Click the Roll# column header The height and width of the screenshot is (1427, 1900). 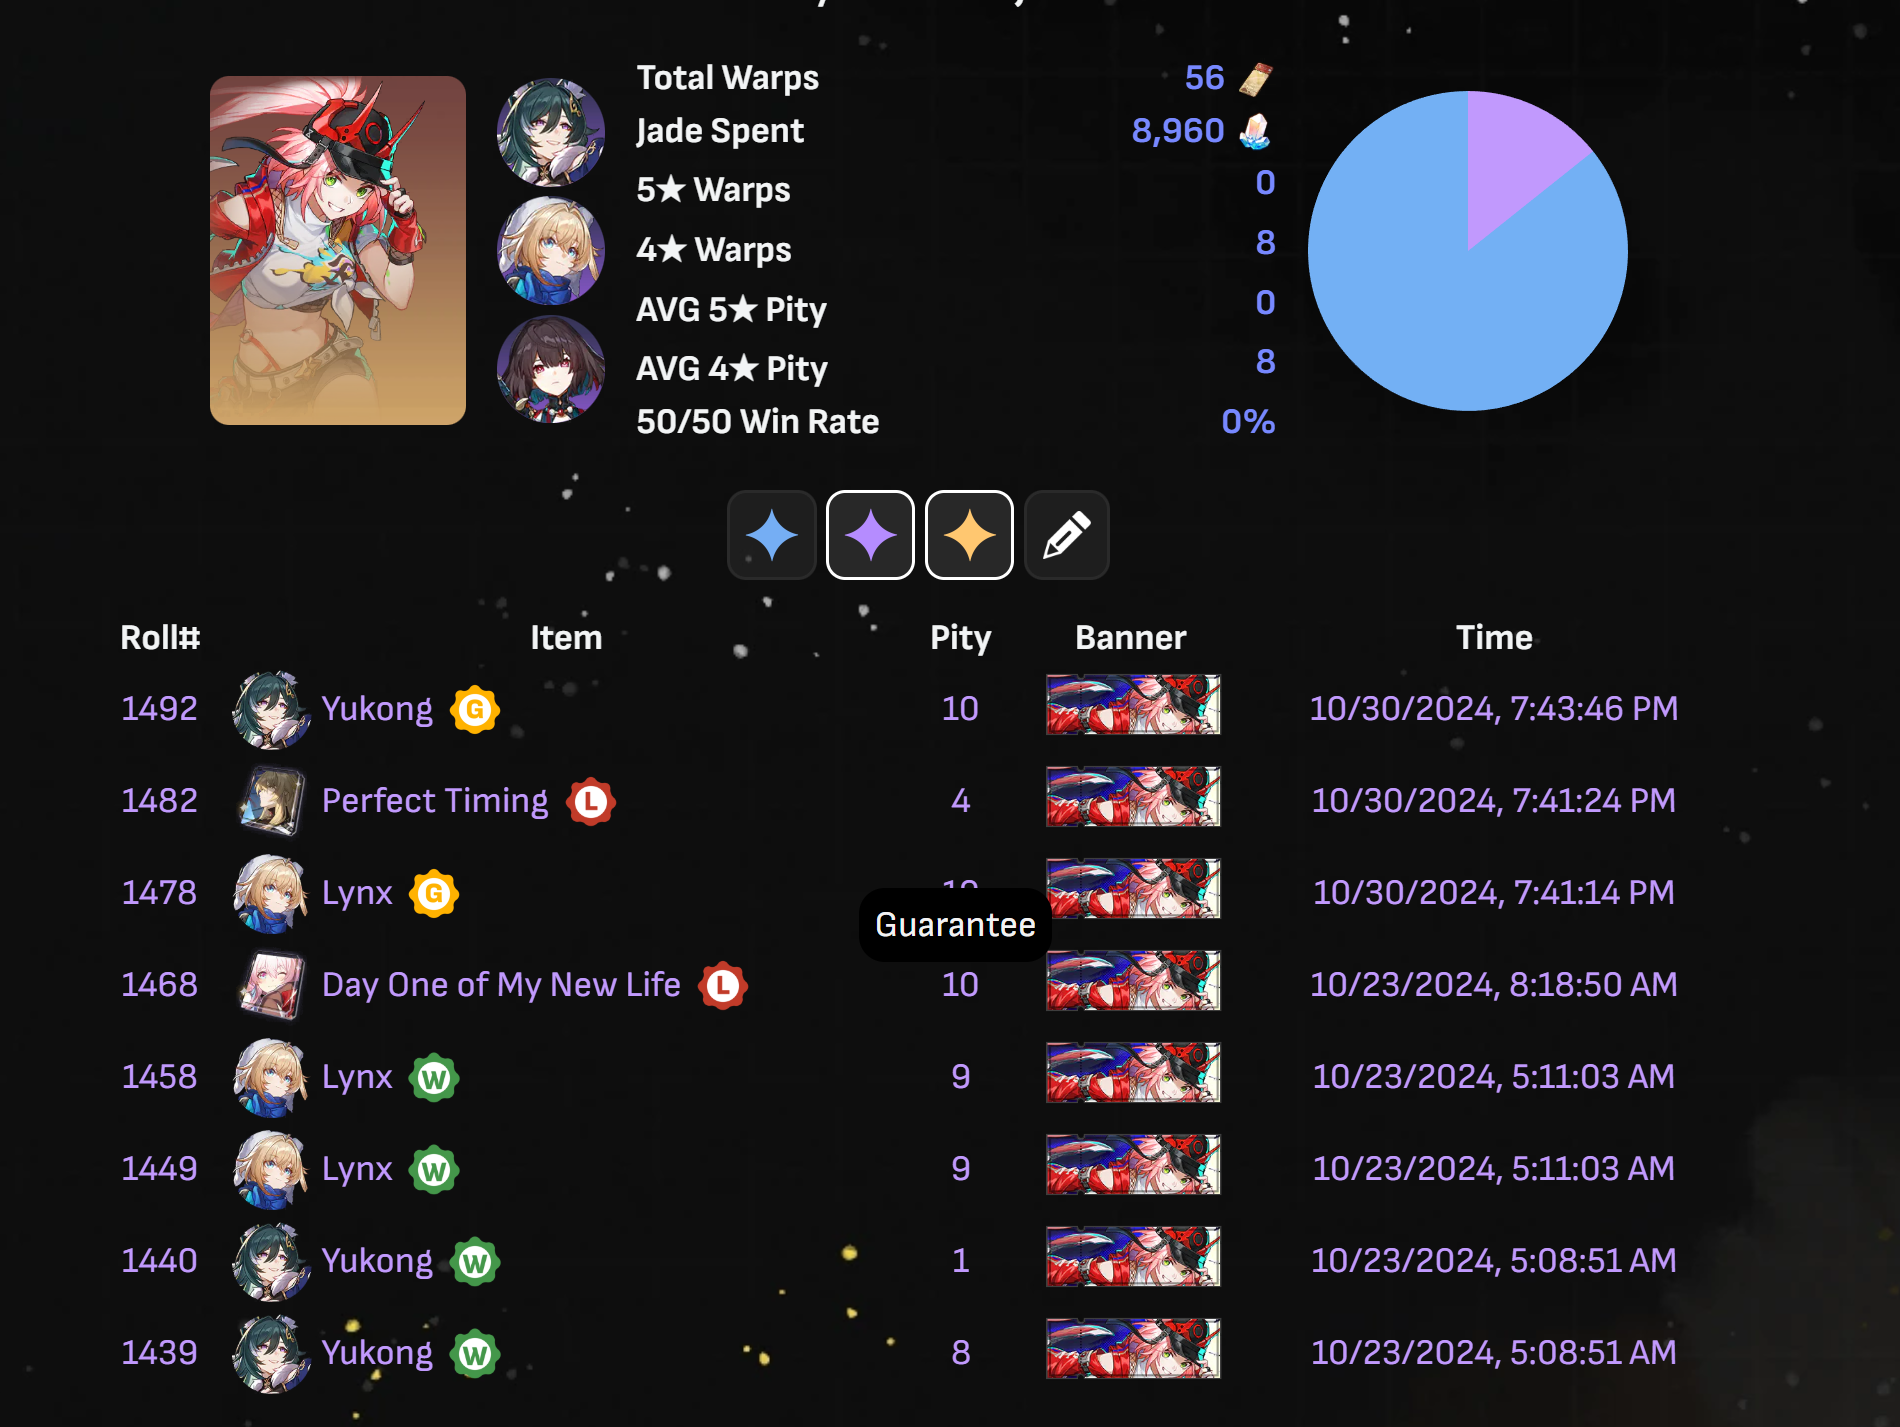[160, 637]
